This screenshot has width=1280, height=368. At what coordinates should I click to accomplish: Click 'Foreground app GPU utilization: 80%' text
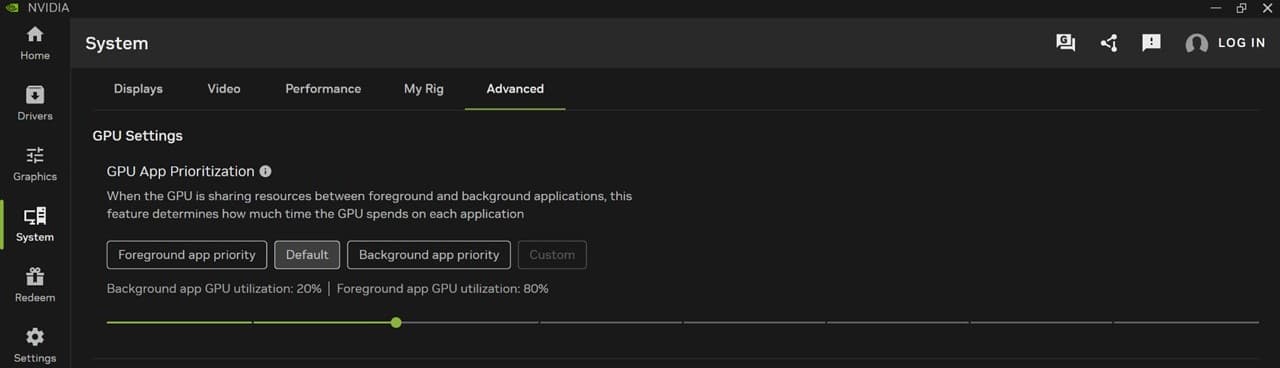[x=442, y=289]
